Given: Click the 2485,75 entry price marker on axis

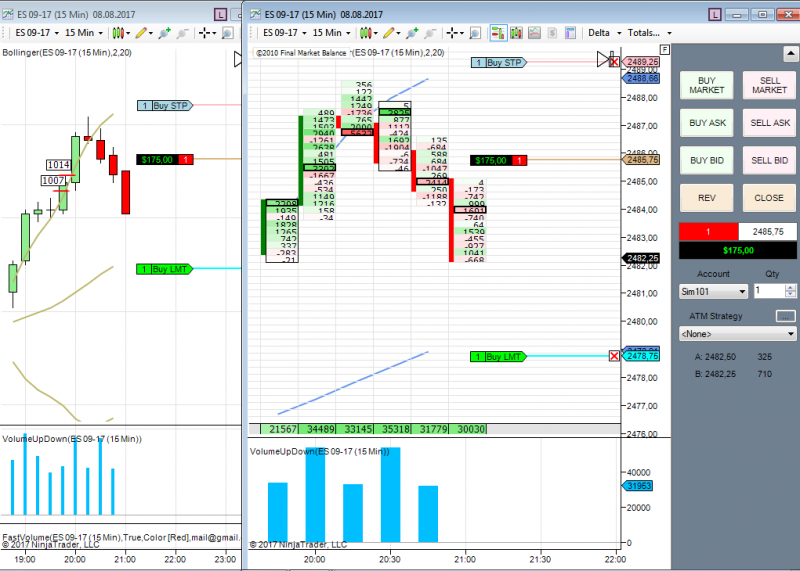Looking at the screenshot, I should tap(641, 160).
